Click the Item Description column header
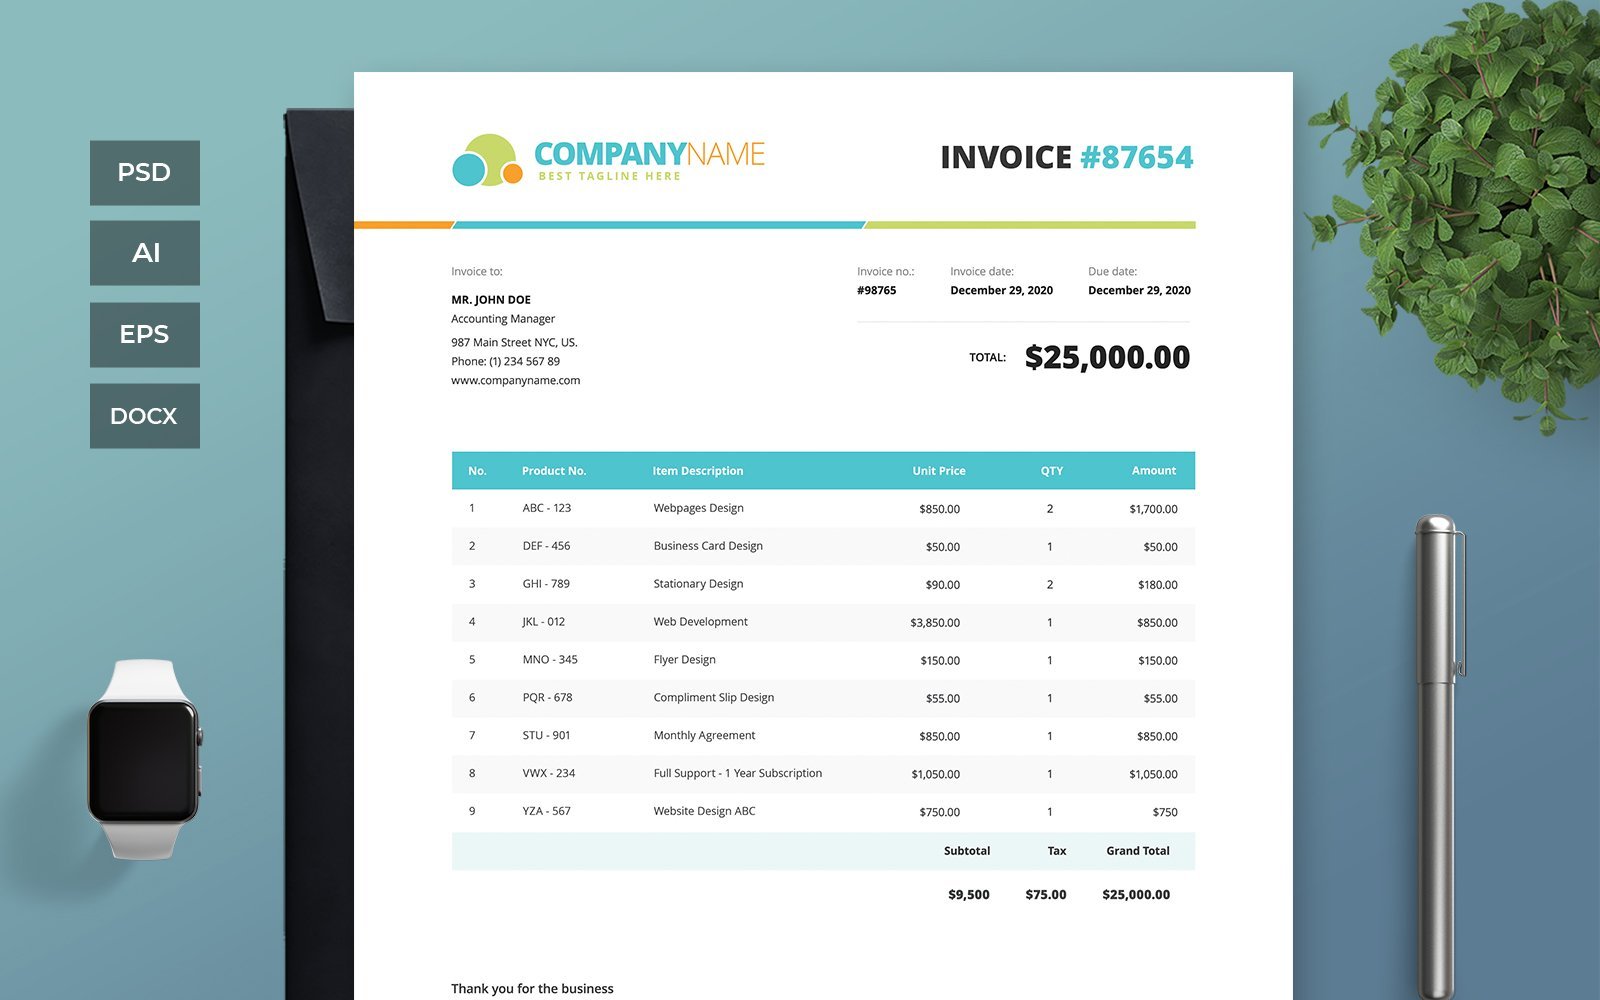The image size is (1600, 1000). [x=698, y=471]
